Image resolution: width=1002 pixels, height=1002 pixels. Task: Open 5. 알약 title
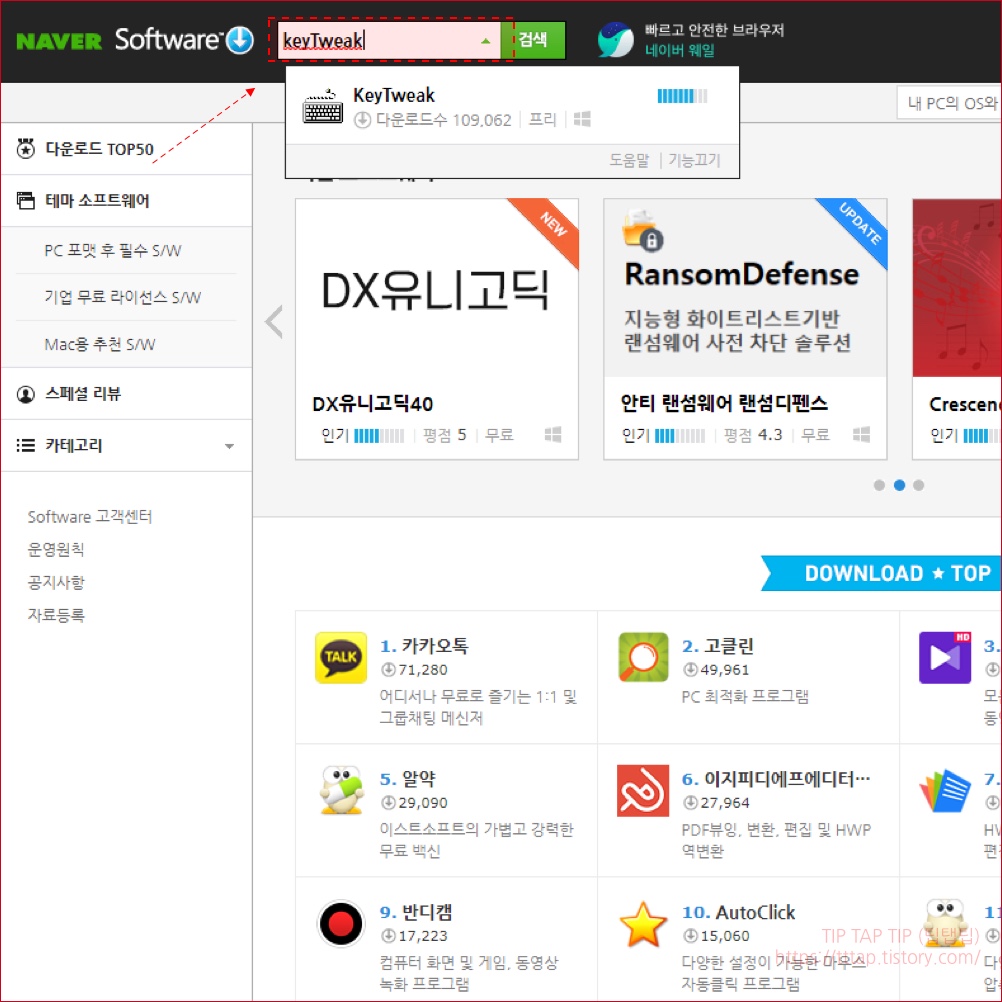408,779
